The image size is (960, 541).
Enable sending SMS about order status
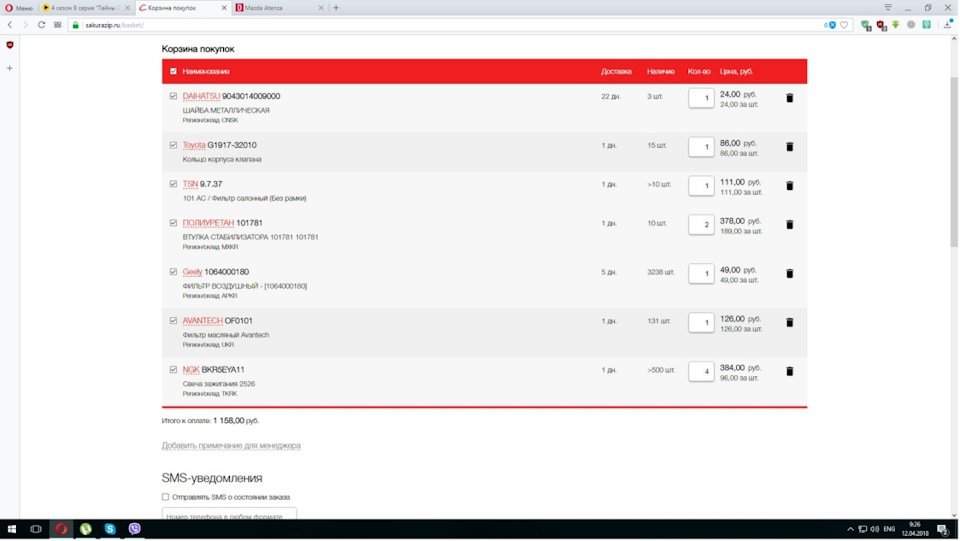click(165, 498)
